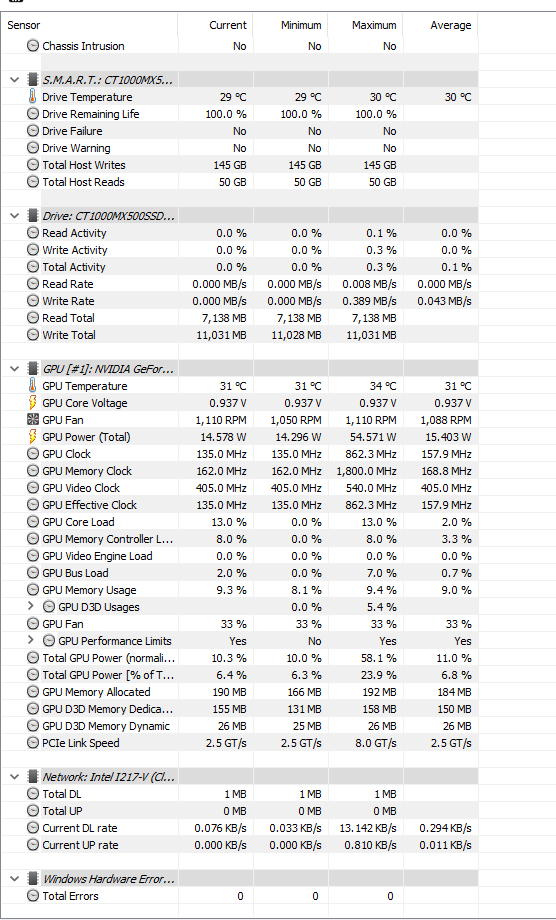Collapse the Drive CT1000MX500SSD group
The width and height of the screenshot is (556, 920).
tap(15, 216)
